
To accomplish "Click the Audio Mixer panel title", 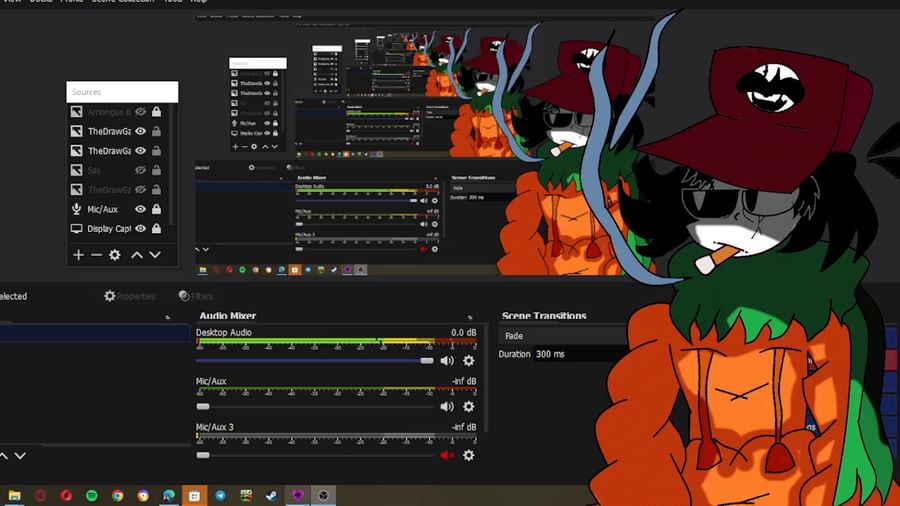I will click(228, 316).
